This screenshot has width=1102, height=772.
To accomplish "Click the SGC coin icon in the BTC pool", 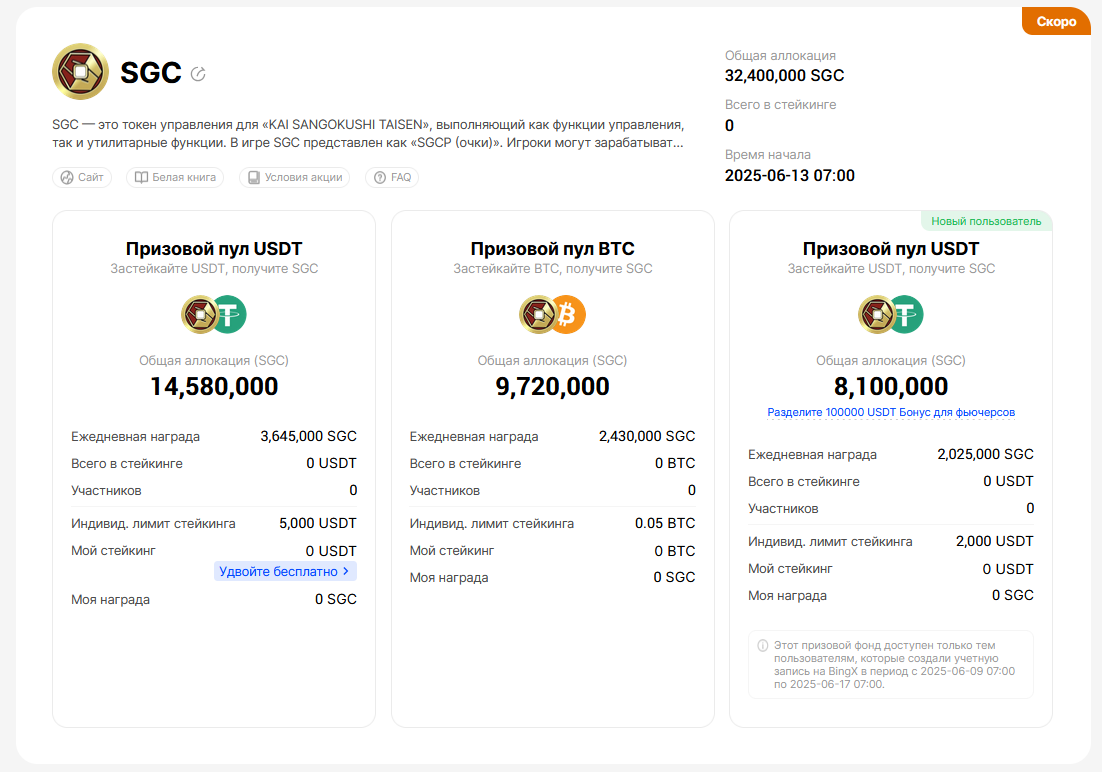I will (x=538, y=314).
